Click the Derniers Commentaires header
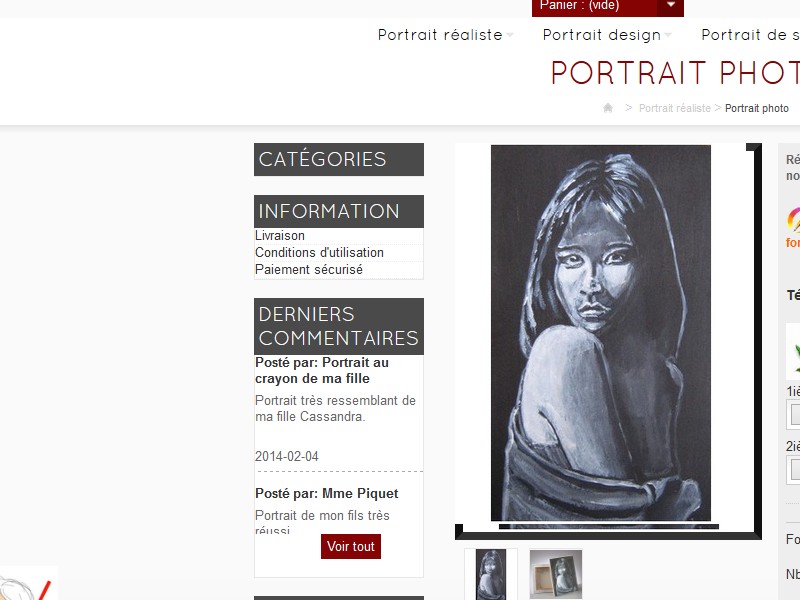The height and width of the screenshot is (600, 800). [339, 326]
